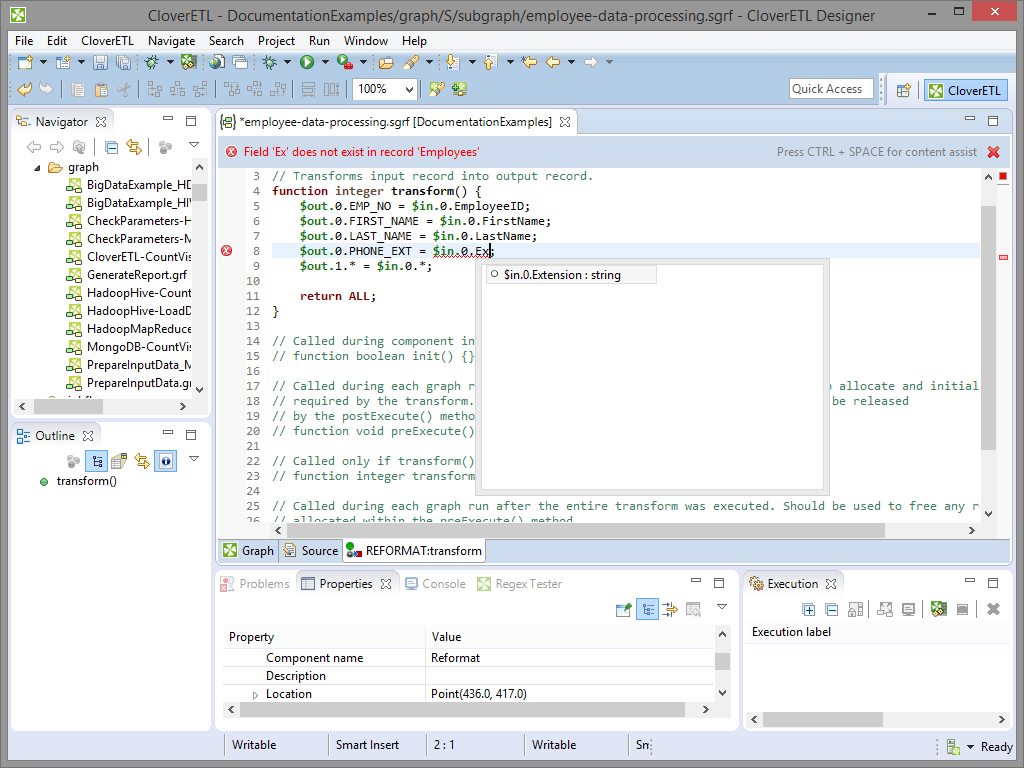Click inside the Quick Access search field
Viewport: 1024px width, 768px height.
[x=830, y=89]
